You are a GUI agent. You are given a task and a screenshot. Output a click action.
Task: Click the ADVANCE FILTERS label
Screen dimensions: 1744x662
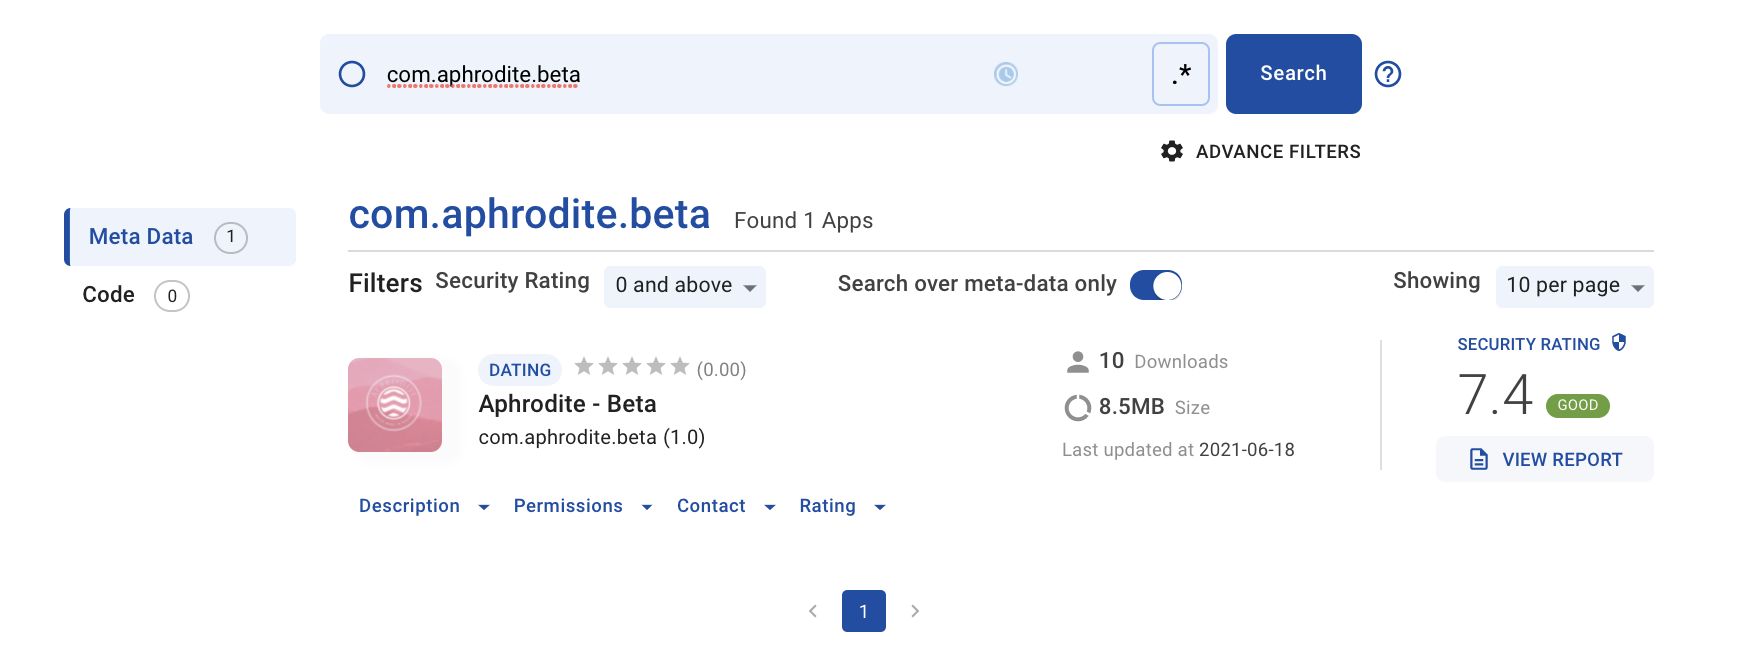coord(1278,152)
